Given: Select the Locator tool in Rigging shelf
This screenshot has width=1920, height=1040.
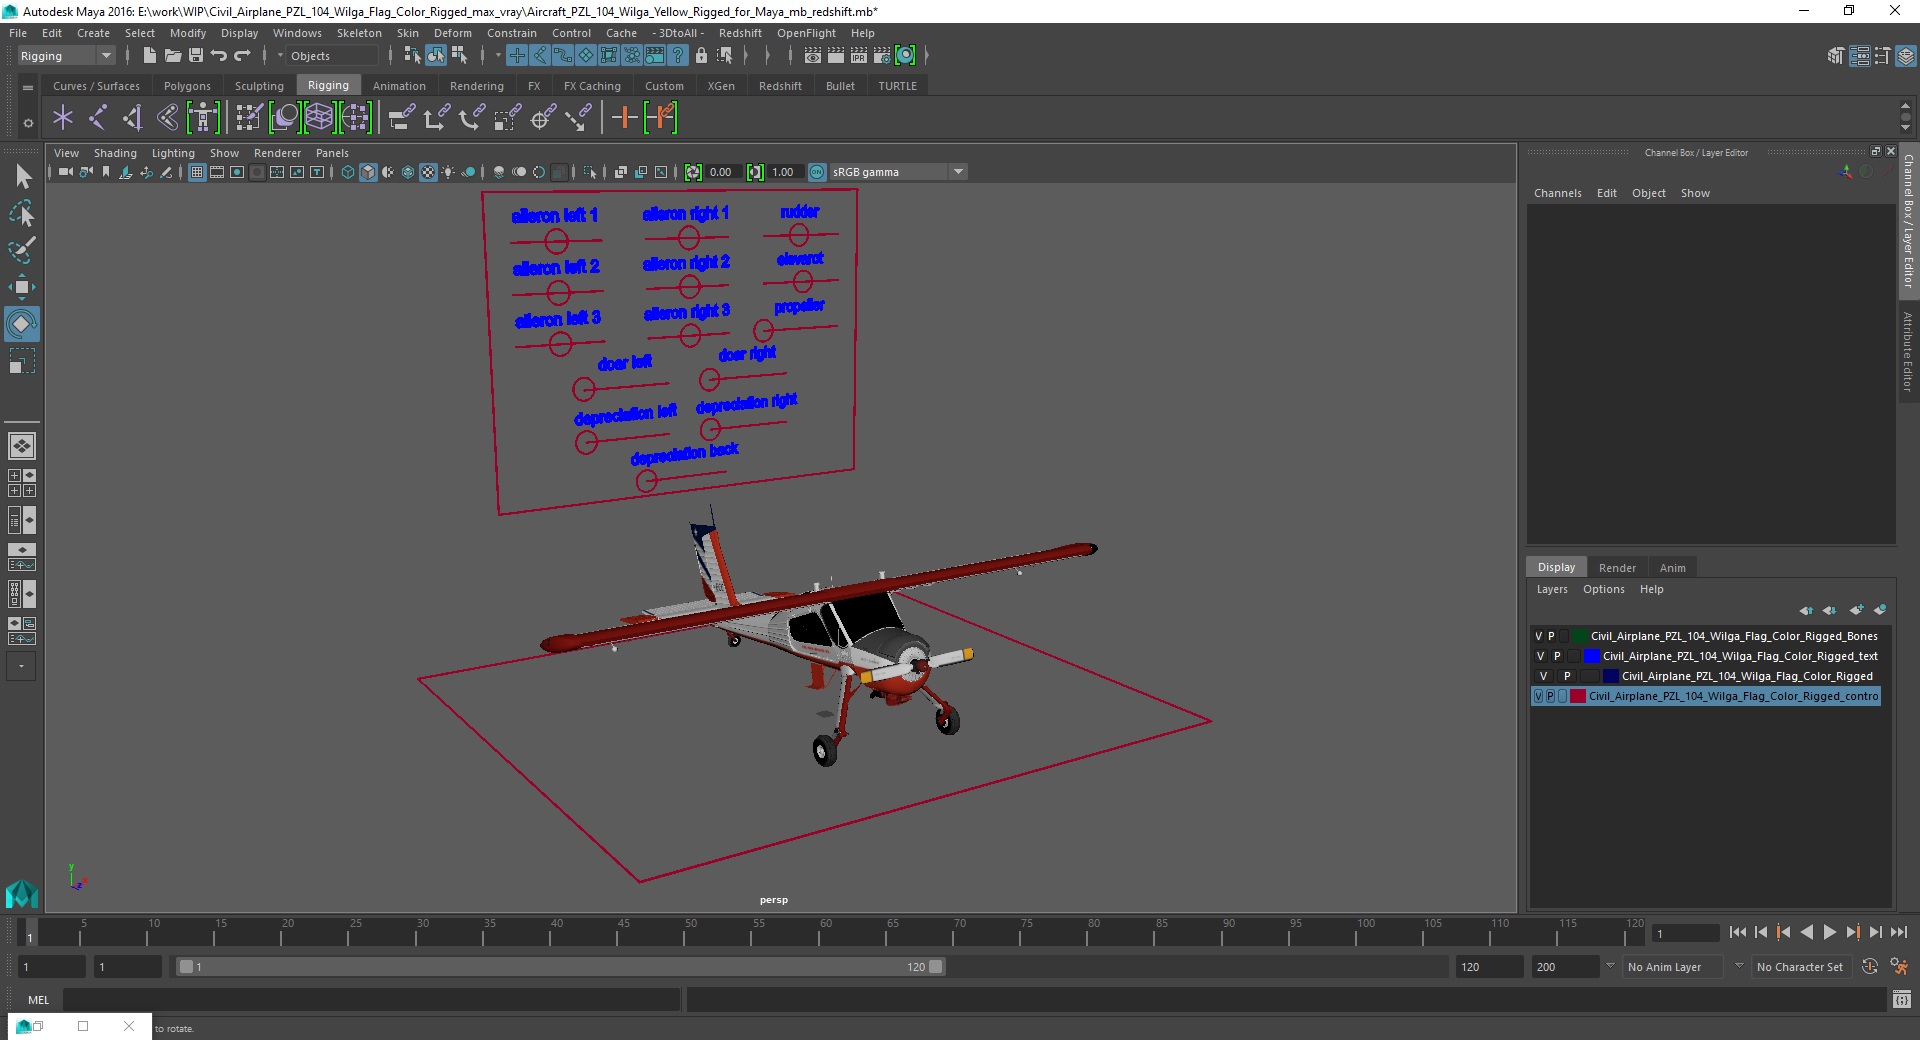Looking at the screenshot, I should 63,118.
